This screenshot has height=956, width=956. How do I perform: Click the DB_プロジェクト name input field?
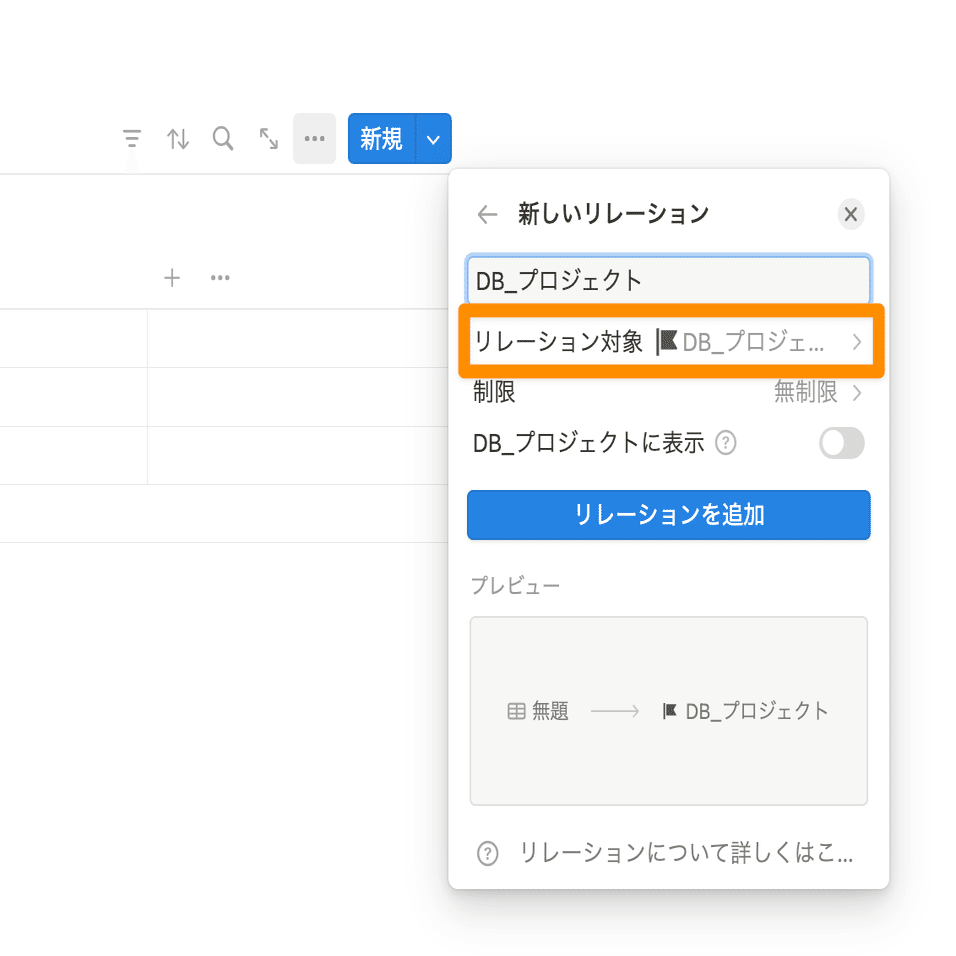(669, 280)
